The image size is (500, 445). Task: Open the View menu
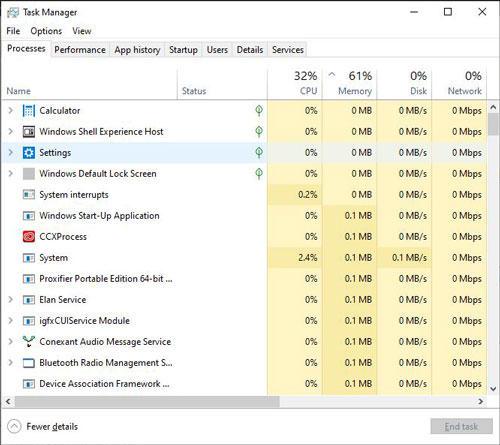[82, 31]
